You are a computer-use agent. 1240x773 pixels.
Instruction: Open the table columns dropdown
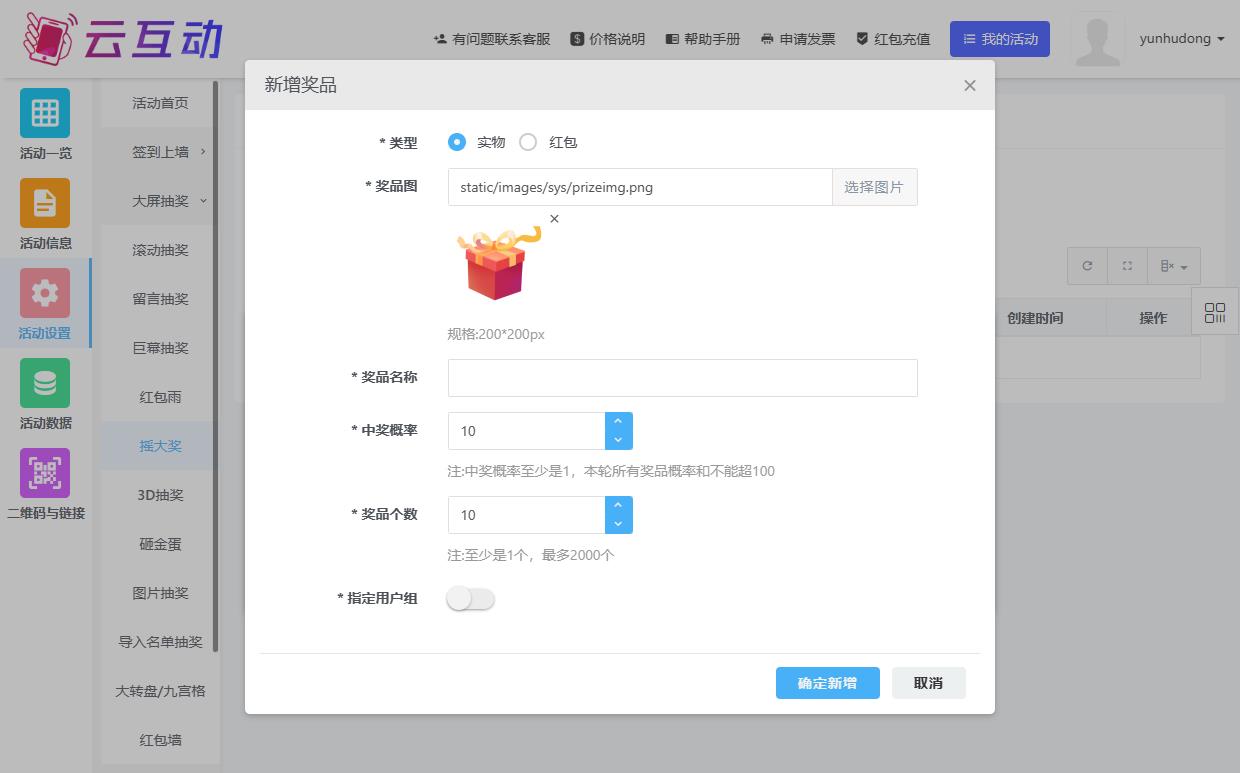1174,266
